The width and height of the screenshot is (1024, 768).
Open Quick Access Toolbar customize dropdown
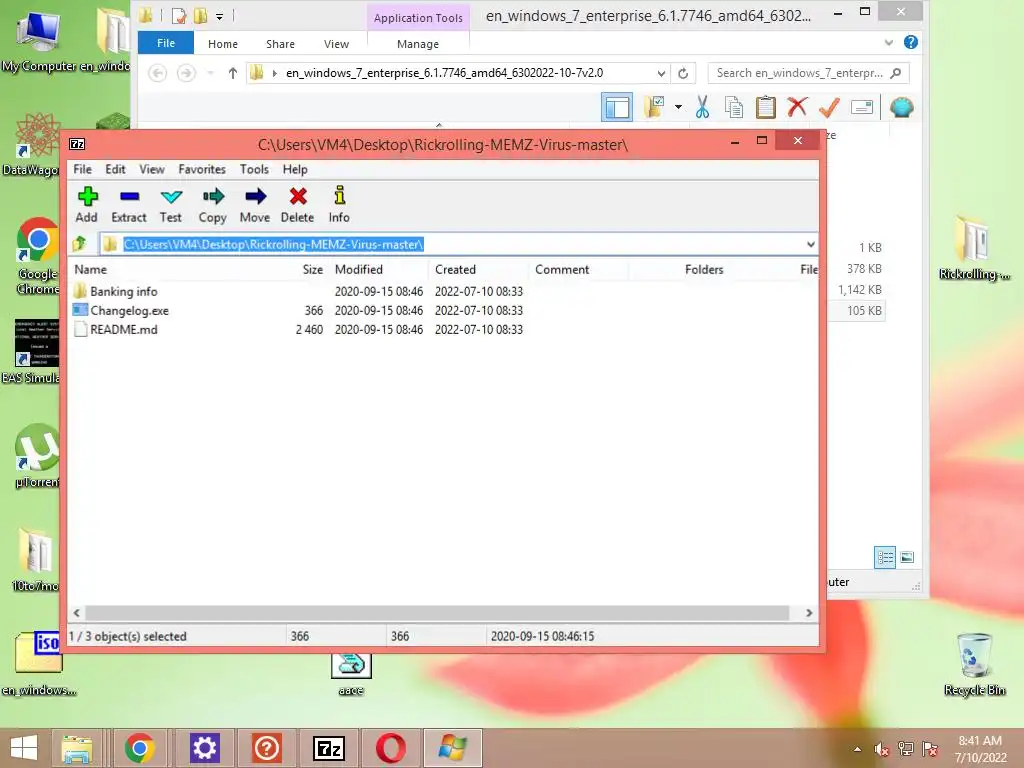[x=219, y=16]
